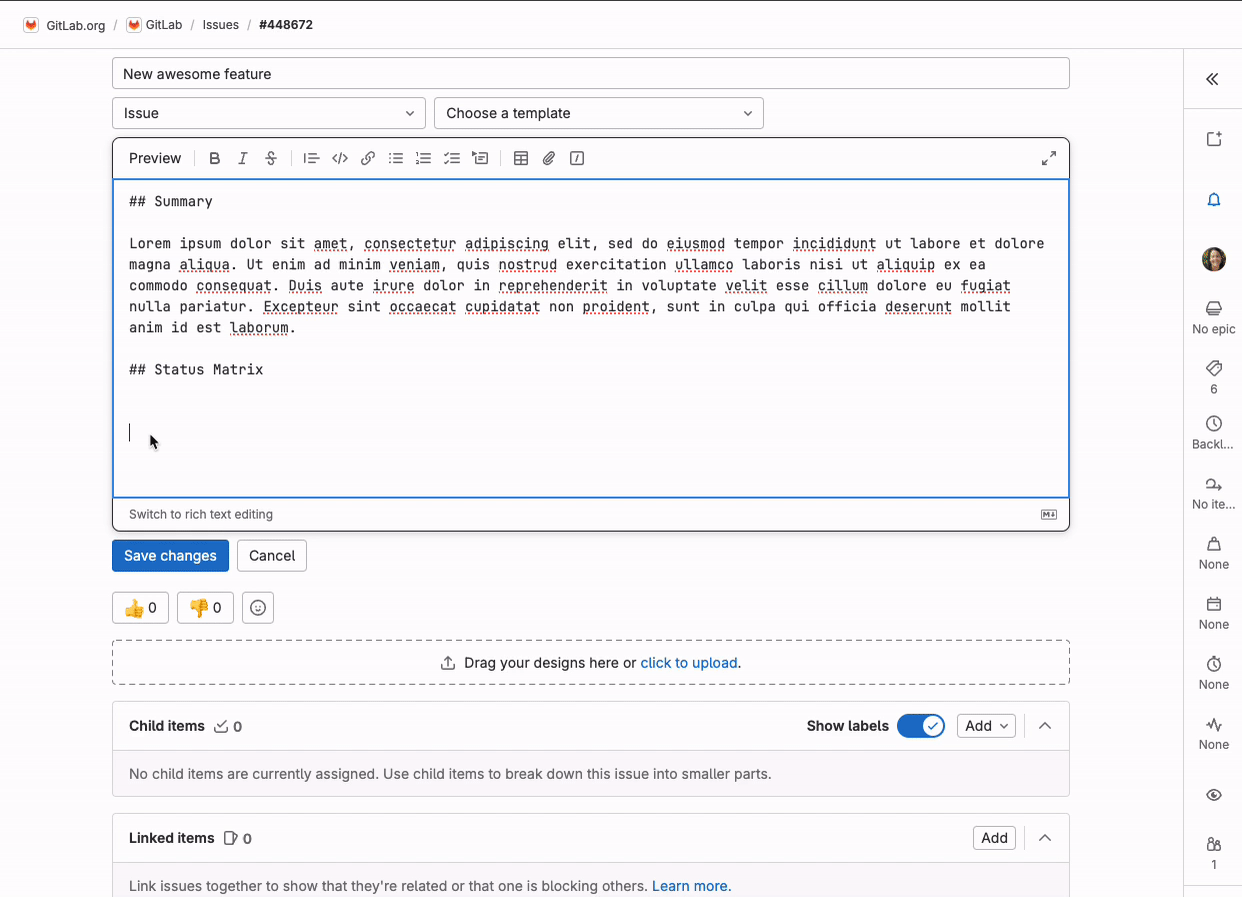Screen dimensions: 1242x897
Task: Focus the issue title field
Action: [591, 74]
